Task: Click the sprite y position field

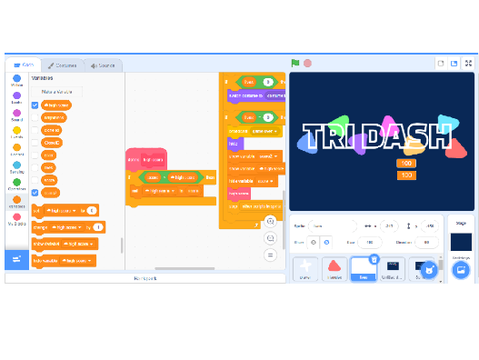Action: (x=430, y=226)
